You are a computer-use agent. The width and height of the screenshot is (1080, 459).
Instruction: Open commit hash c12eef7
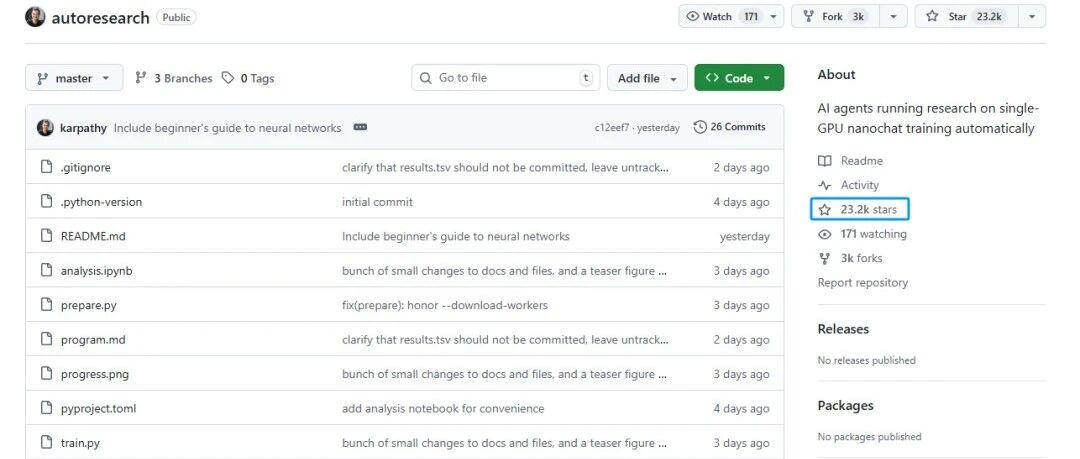click(612, 128)
